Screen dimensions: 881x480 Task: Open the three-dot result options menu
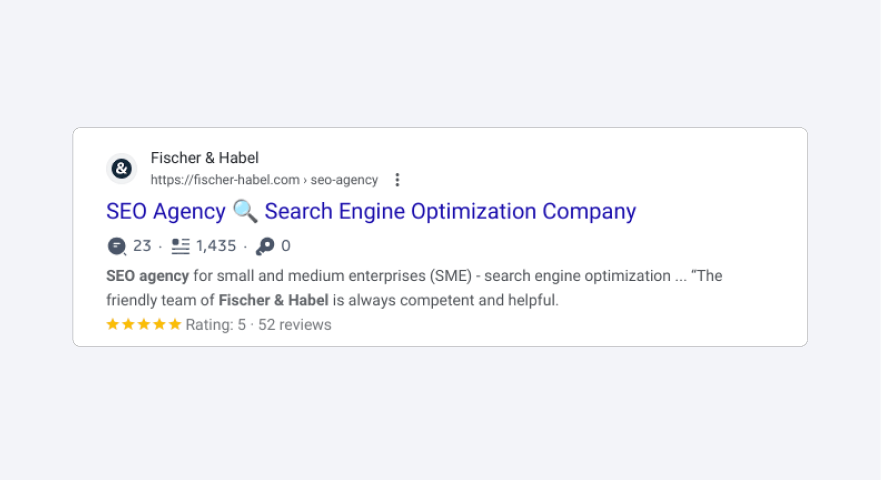point(397,180)
